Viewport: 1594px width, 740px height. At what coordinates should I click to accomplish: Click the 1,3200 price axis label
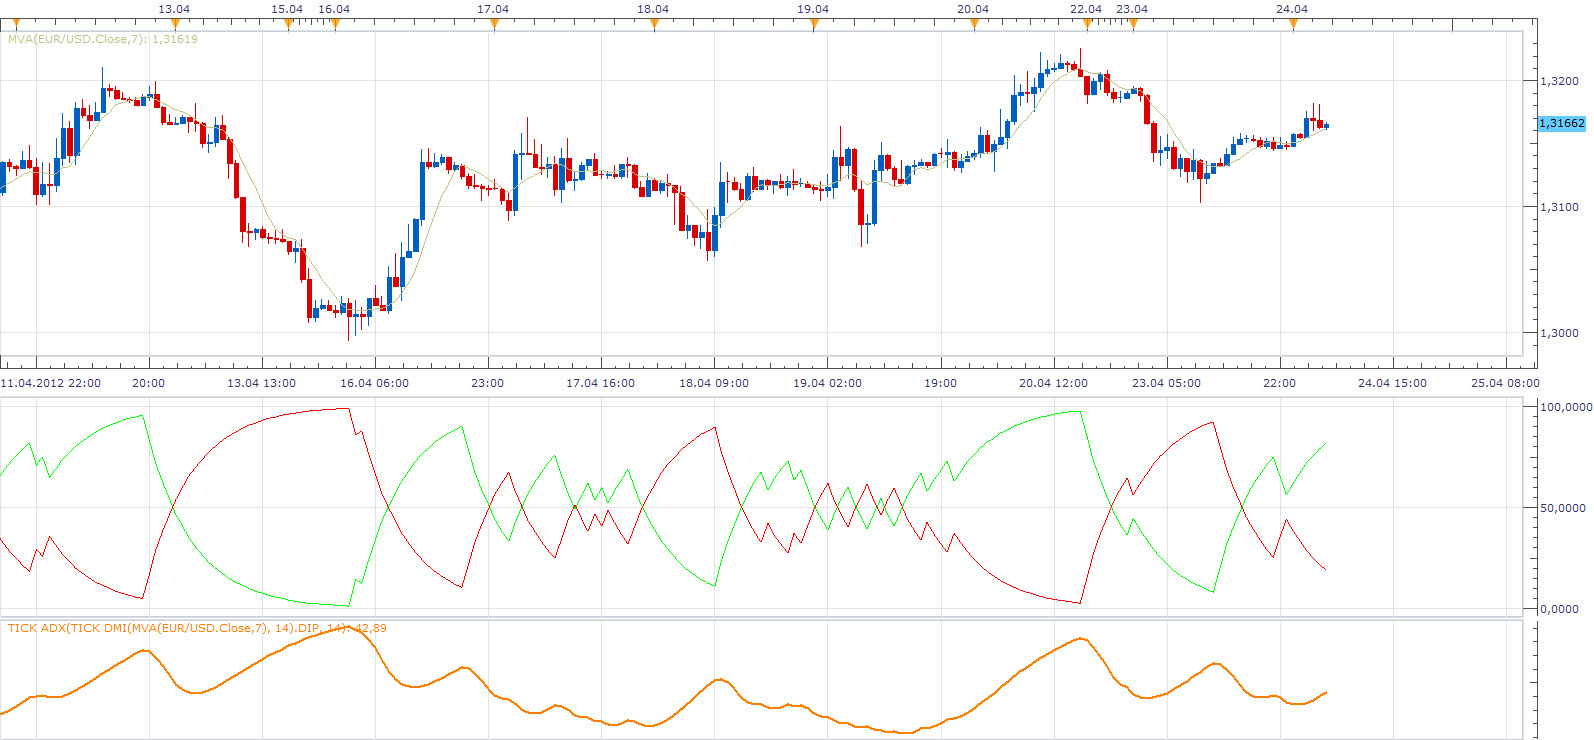[1560, 81]
